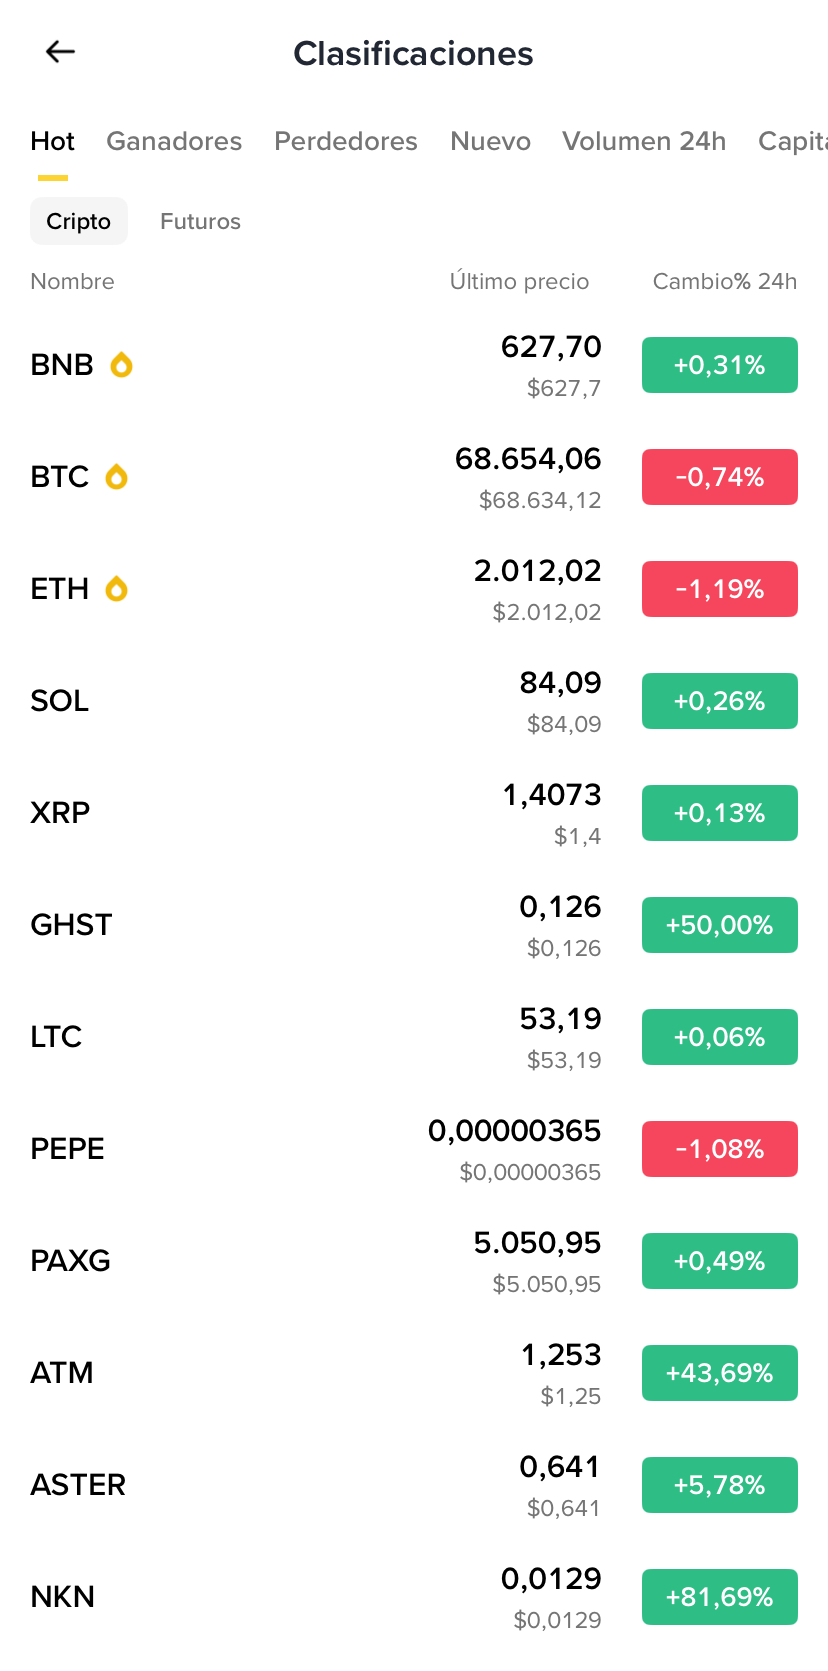Screen dimensions: 828x1671
Task: Sort by Nombre column header
Action: (72, 281)
